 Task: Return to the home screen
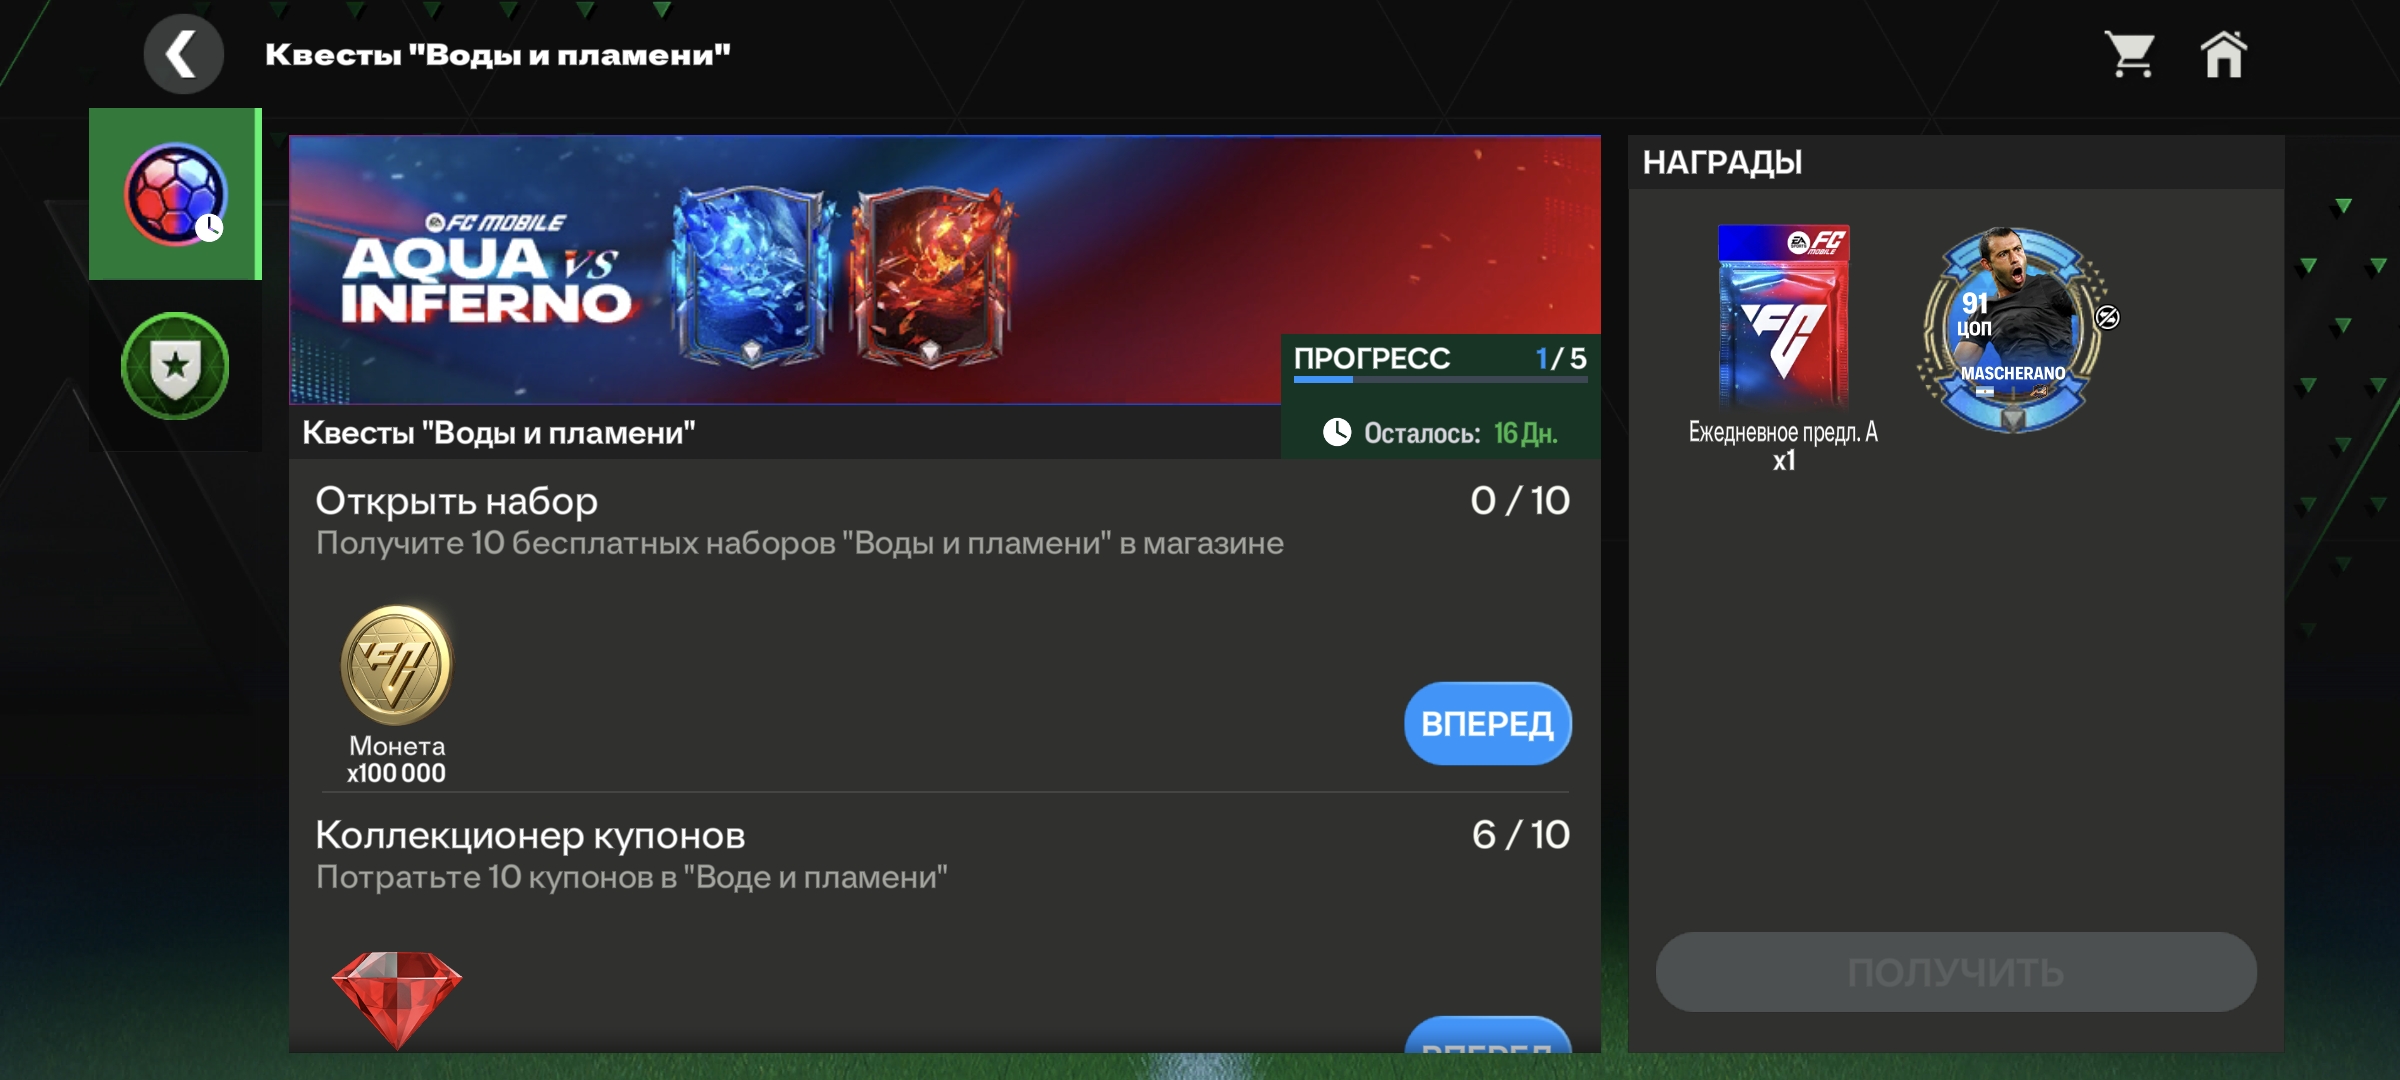[2224, 54]
